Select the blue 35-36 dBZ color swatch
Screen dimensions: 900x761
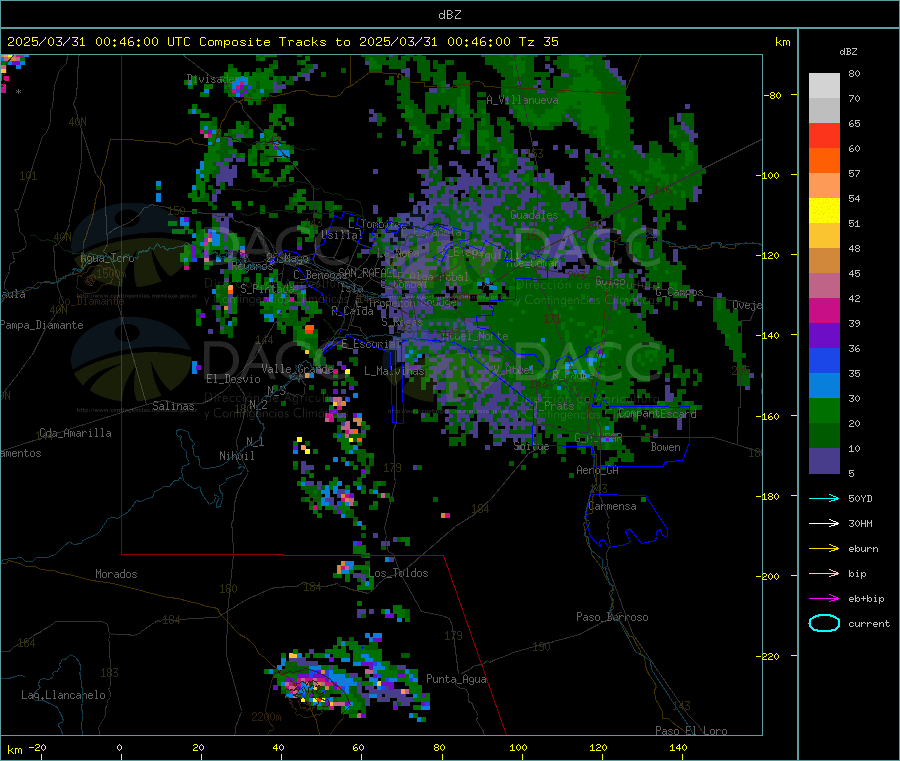(824, 360)
